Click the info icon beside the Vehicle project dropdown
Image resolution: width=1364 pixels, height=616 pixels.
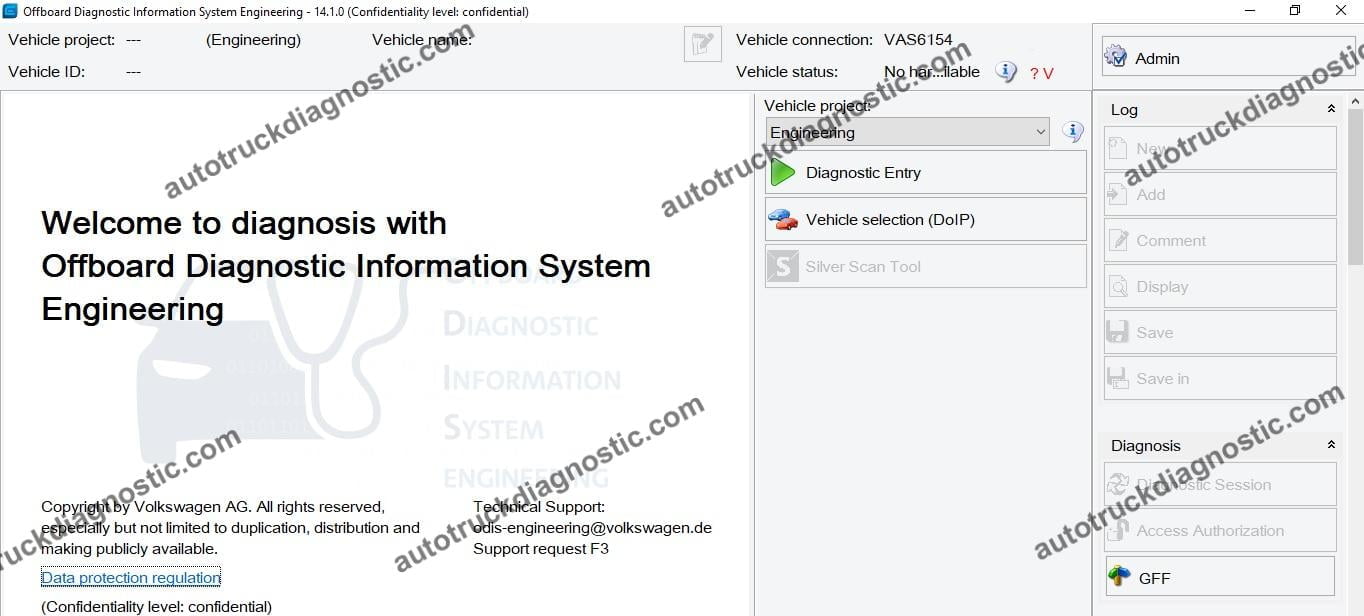click(x=1072, y=131)
